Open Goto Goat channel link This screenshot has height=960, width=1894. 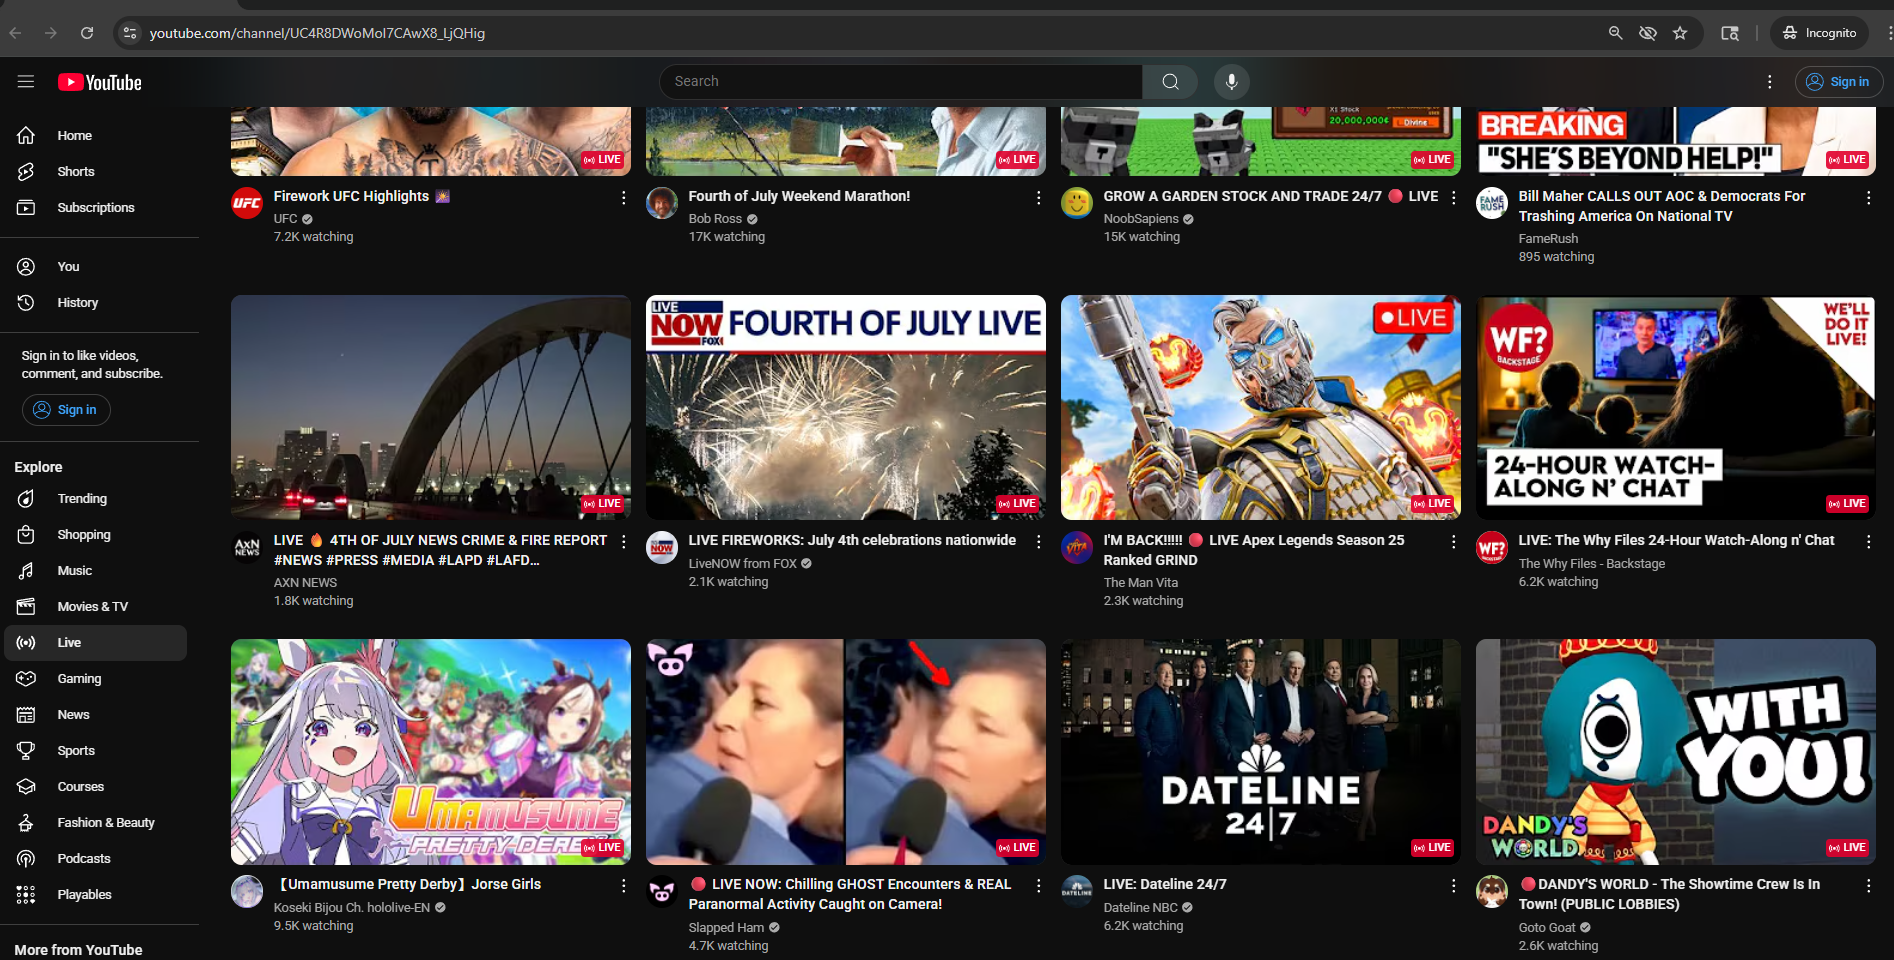pyautogui.click(x=1547, y=928)
